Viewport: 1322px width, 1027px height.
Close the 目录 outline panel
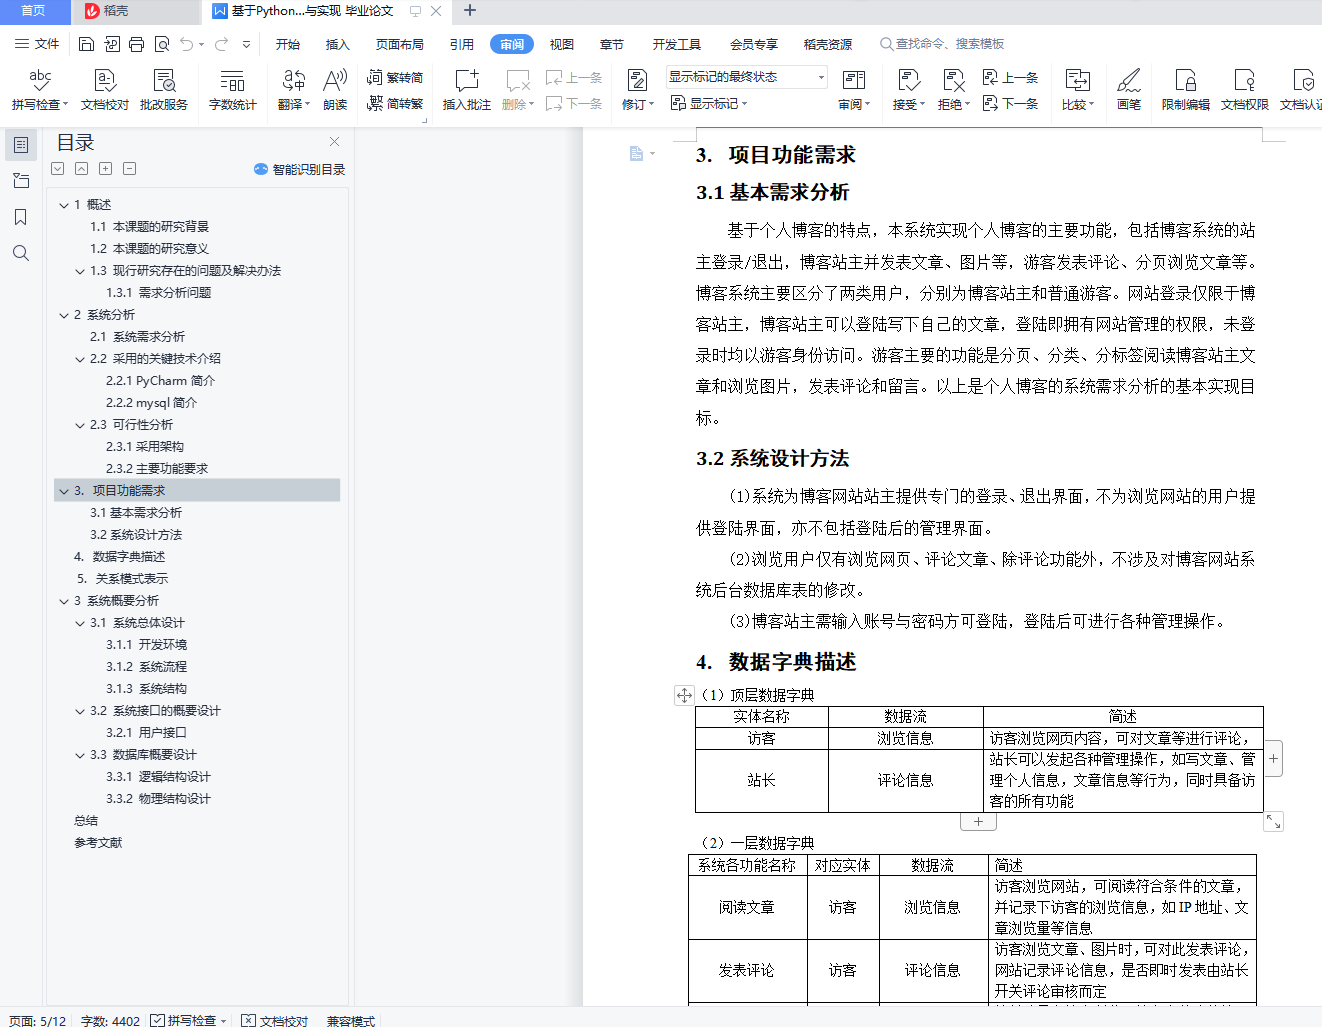click(334, 142)
